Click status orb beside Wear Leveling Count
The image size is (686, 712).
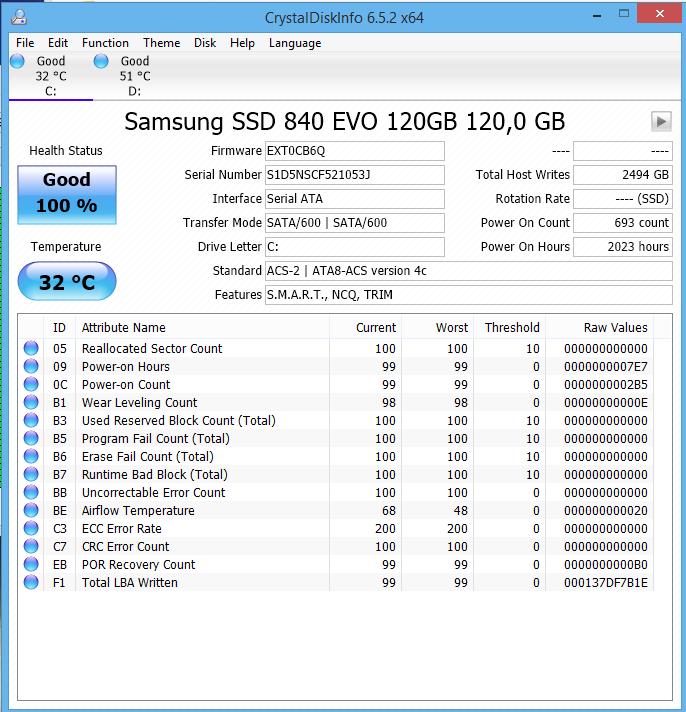coord(31,402)
